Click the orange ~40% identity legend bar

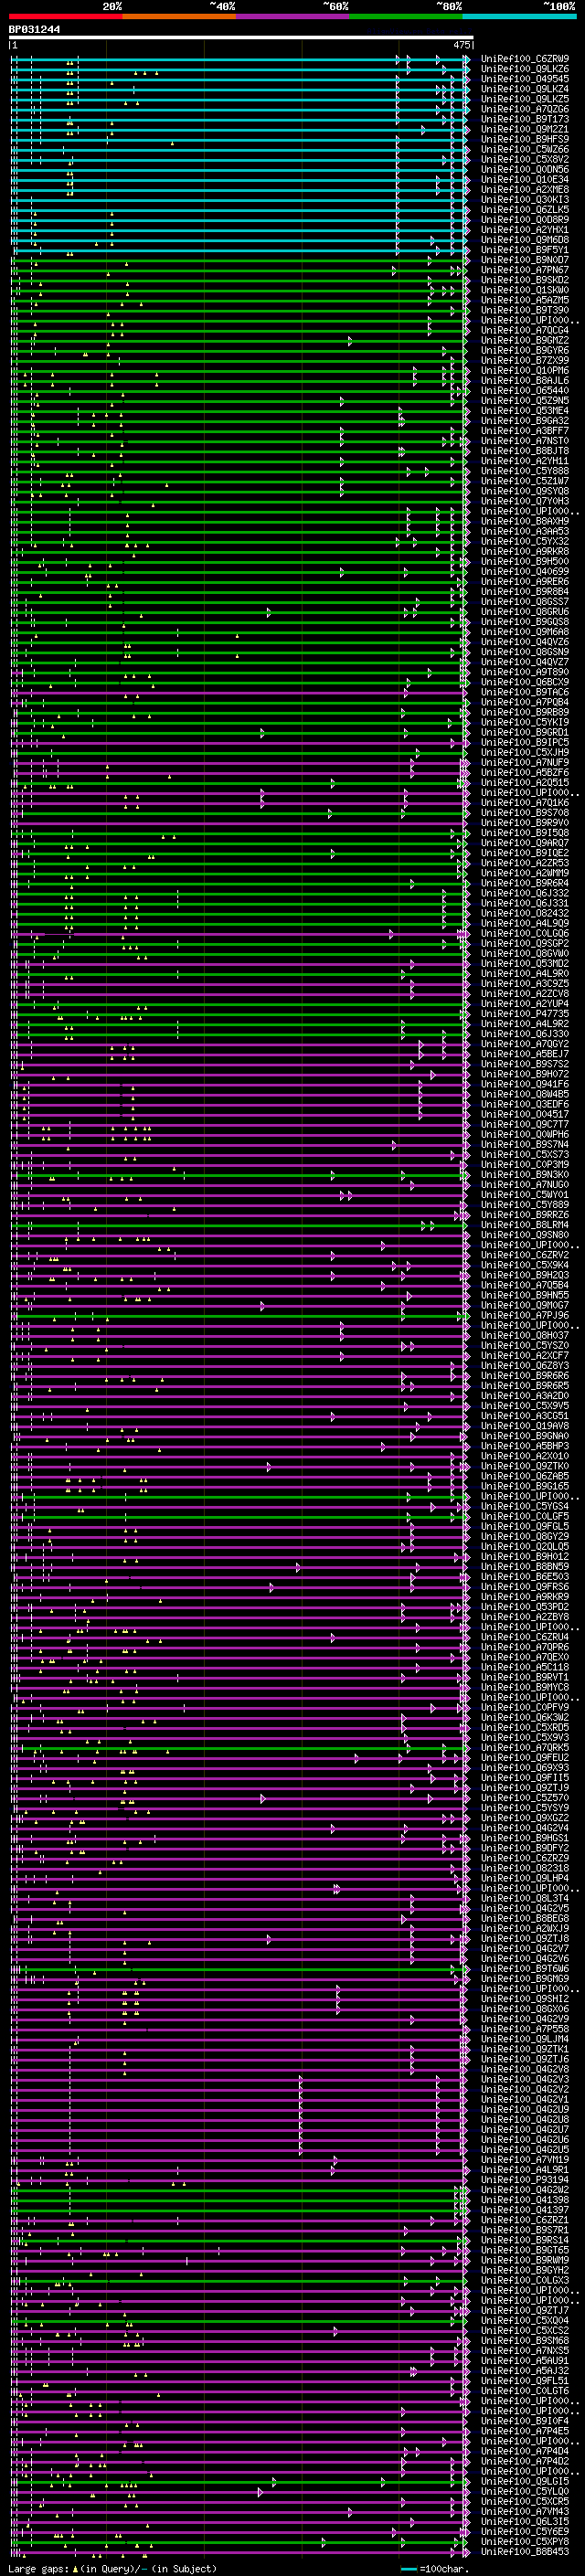coord(179,16)
